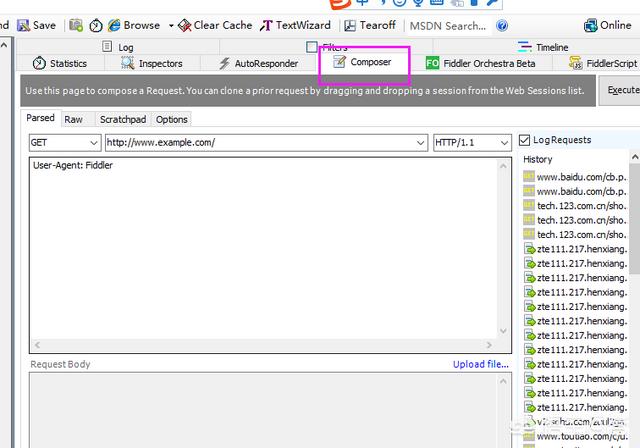640x448 pixels.
Task: Click into the MSDN Search box
Action: coord(448,26)
